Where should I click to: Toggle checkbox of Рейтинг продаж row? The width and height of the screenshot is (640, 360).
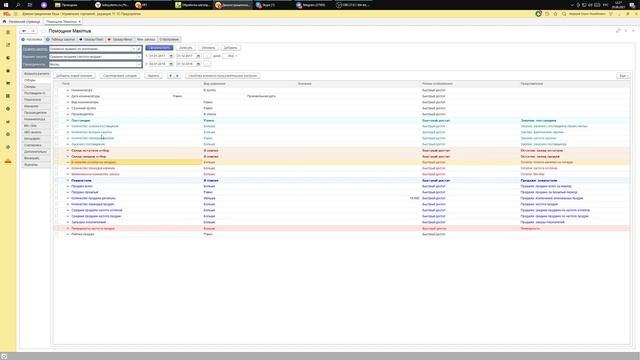click(57, 234)
